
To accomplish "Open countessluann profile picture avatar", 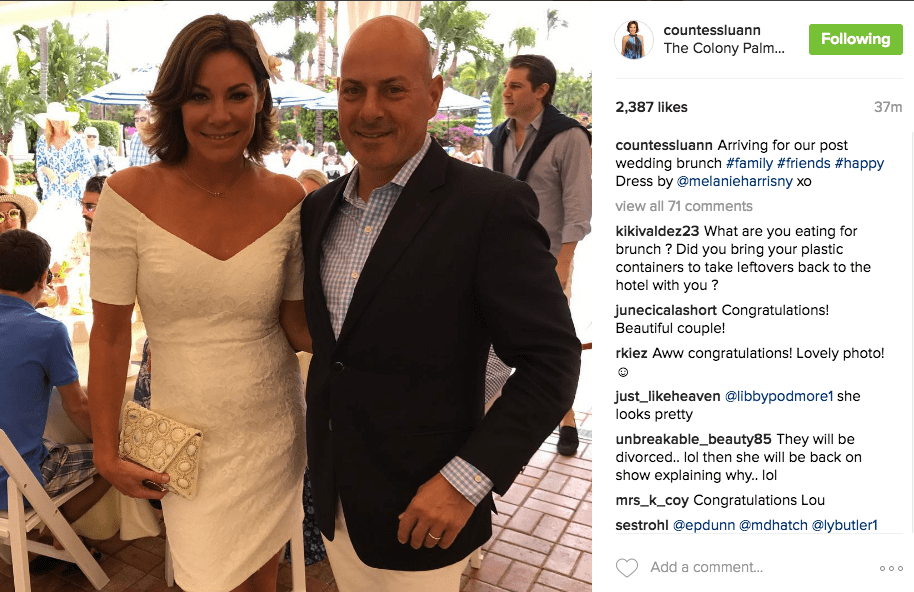I will pyautogui.click(x=634, y=39).
